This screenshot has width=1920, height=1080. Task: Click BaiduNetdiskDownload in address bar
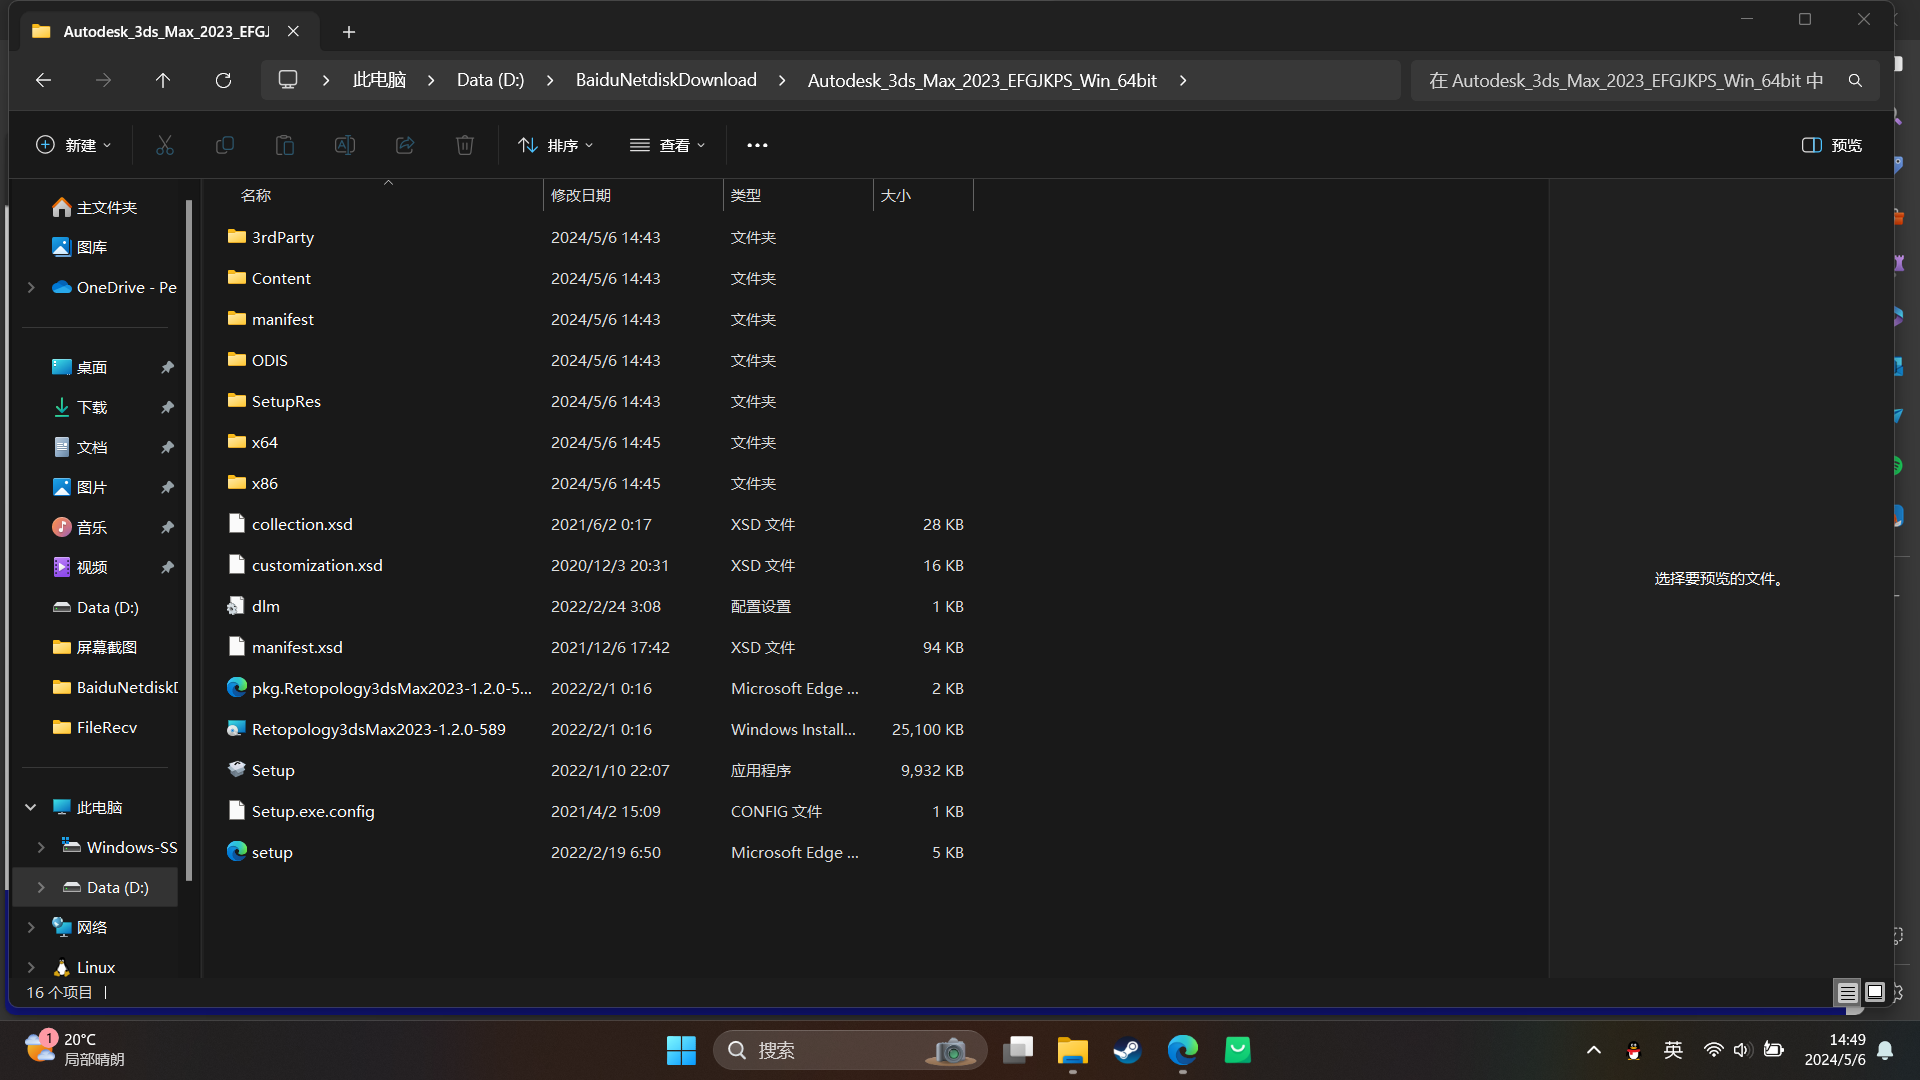pyautogui.click(x=666, y=80)
